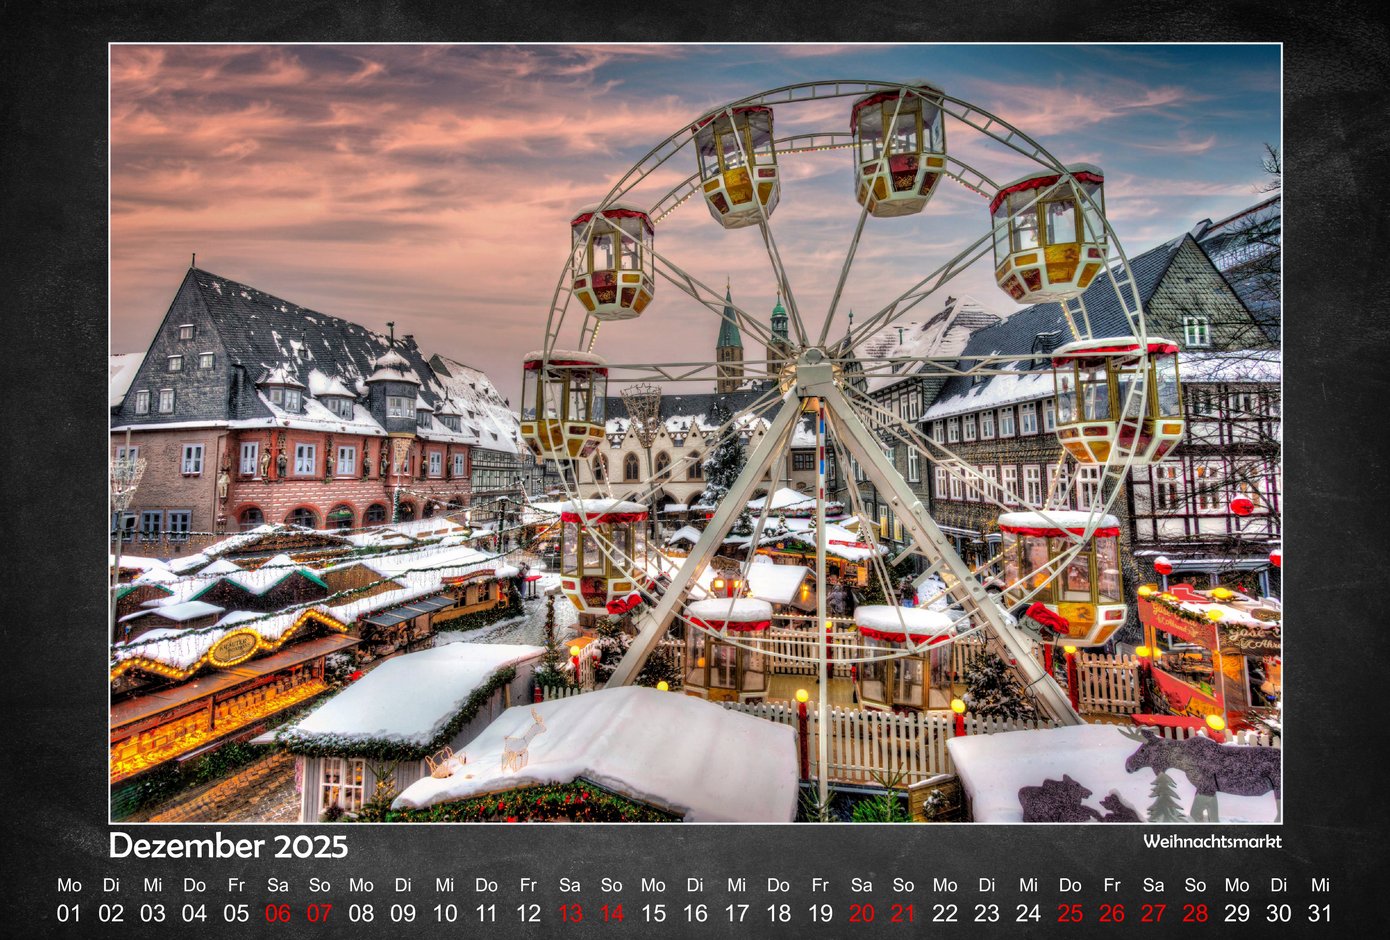Select red date 27
Screen dimensions: 1390x940
point(1154,913)
